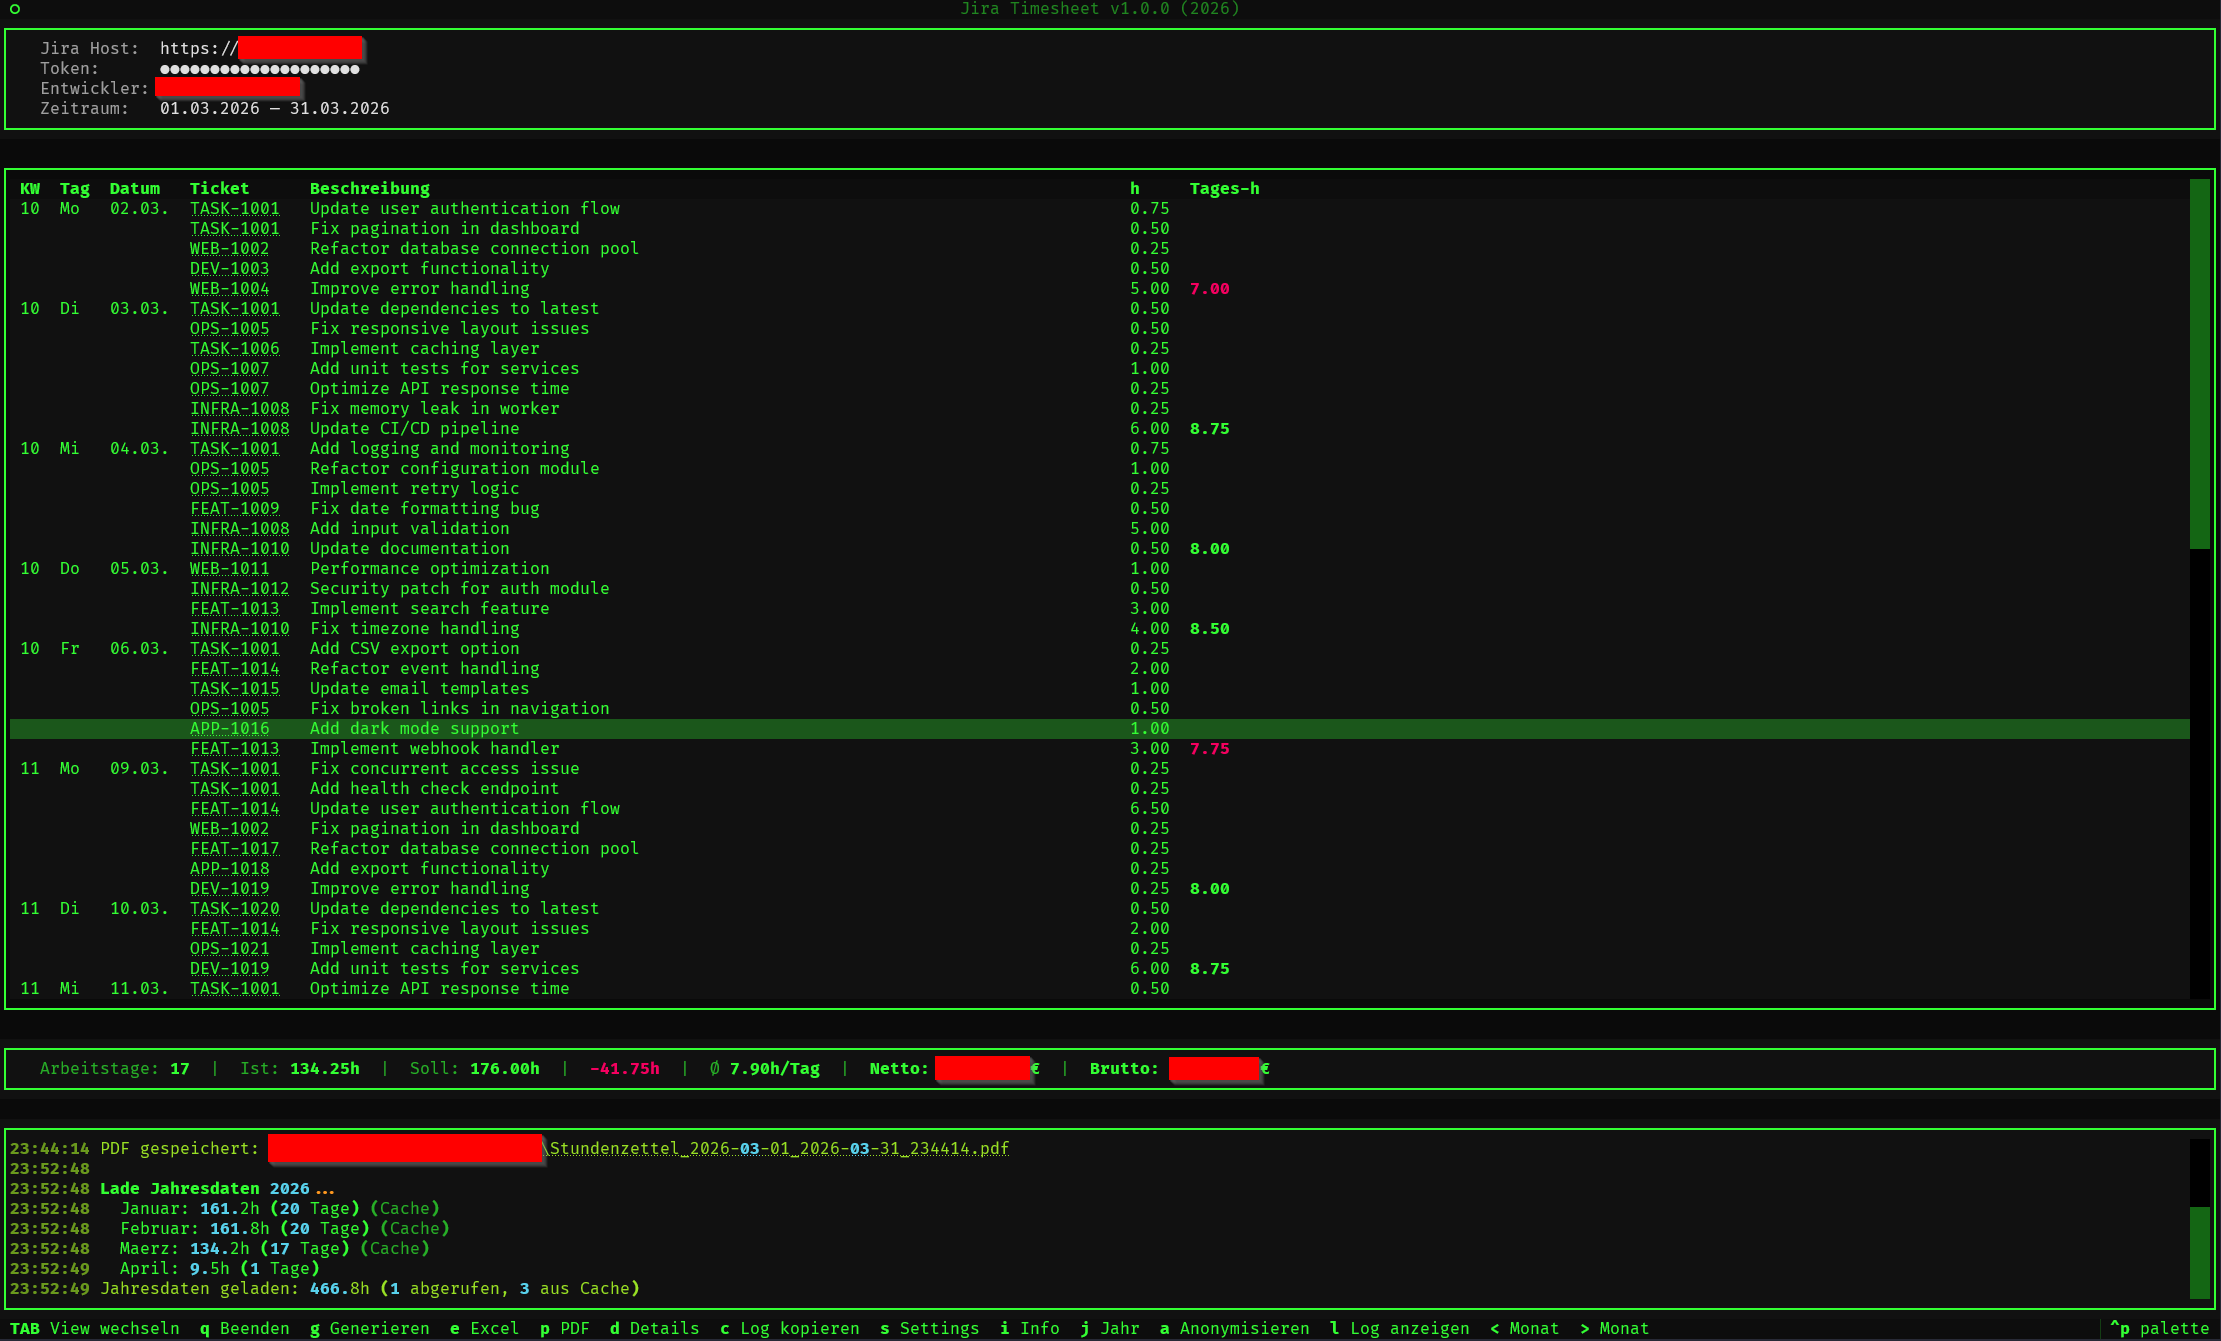Click c Log kopieren in footer
The width and height of the screenshot is (2221, 1341).
coord(790,1328)
